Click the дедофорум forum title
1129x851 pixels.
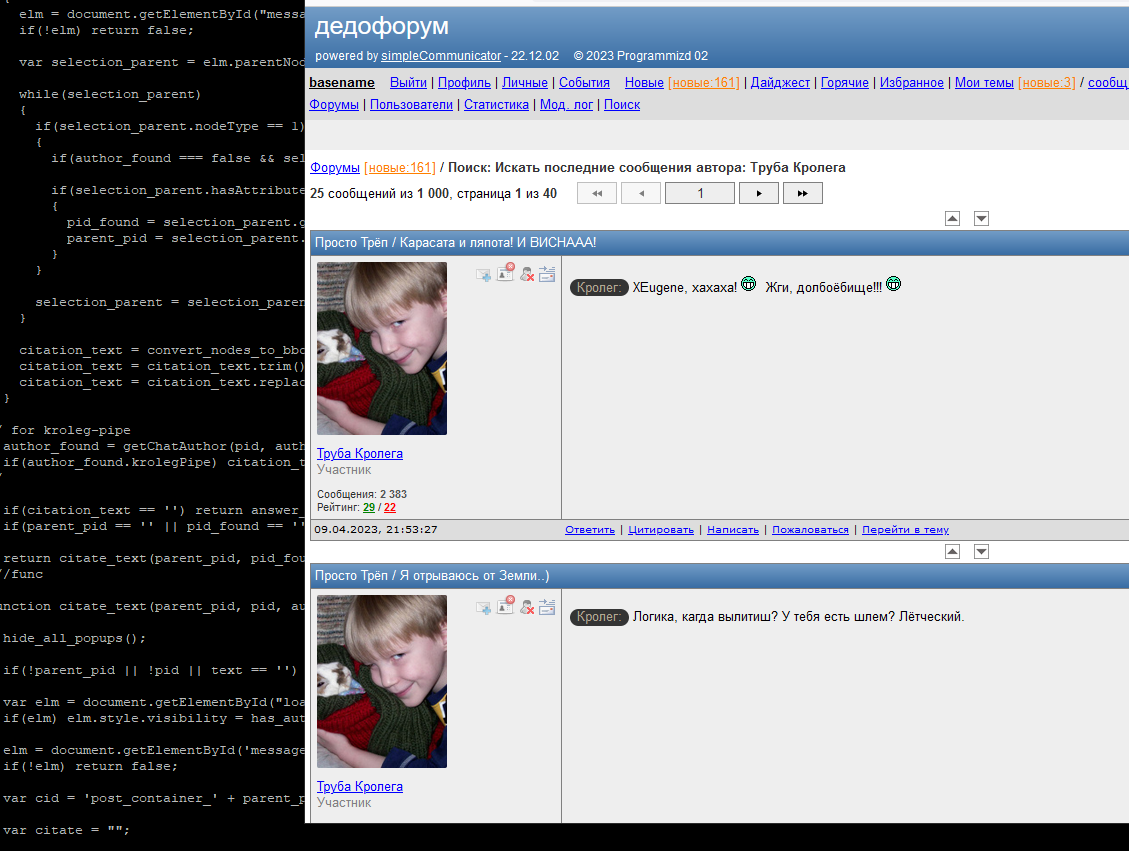pyautogui.click(x=382, y=26)
